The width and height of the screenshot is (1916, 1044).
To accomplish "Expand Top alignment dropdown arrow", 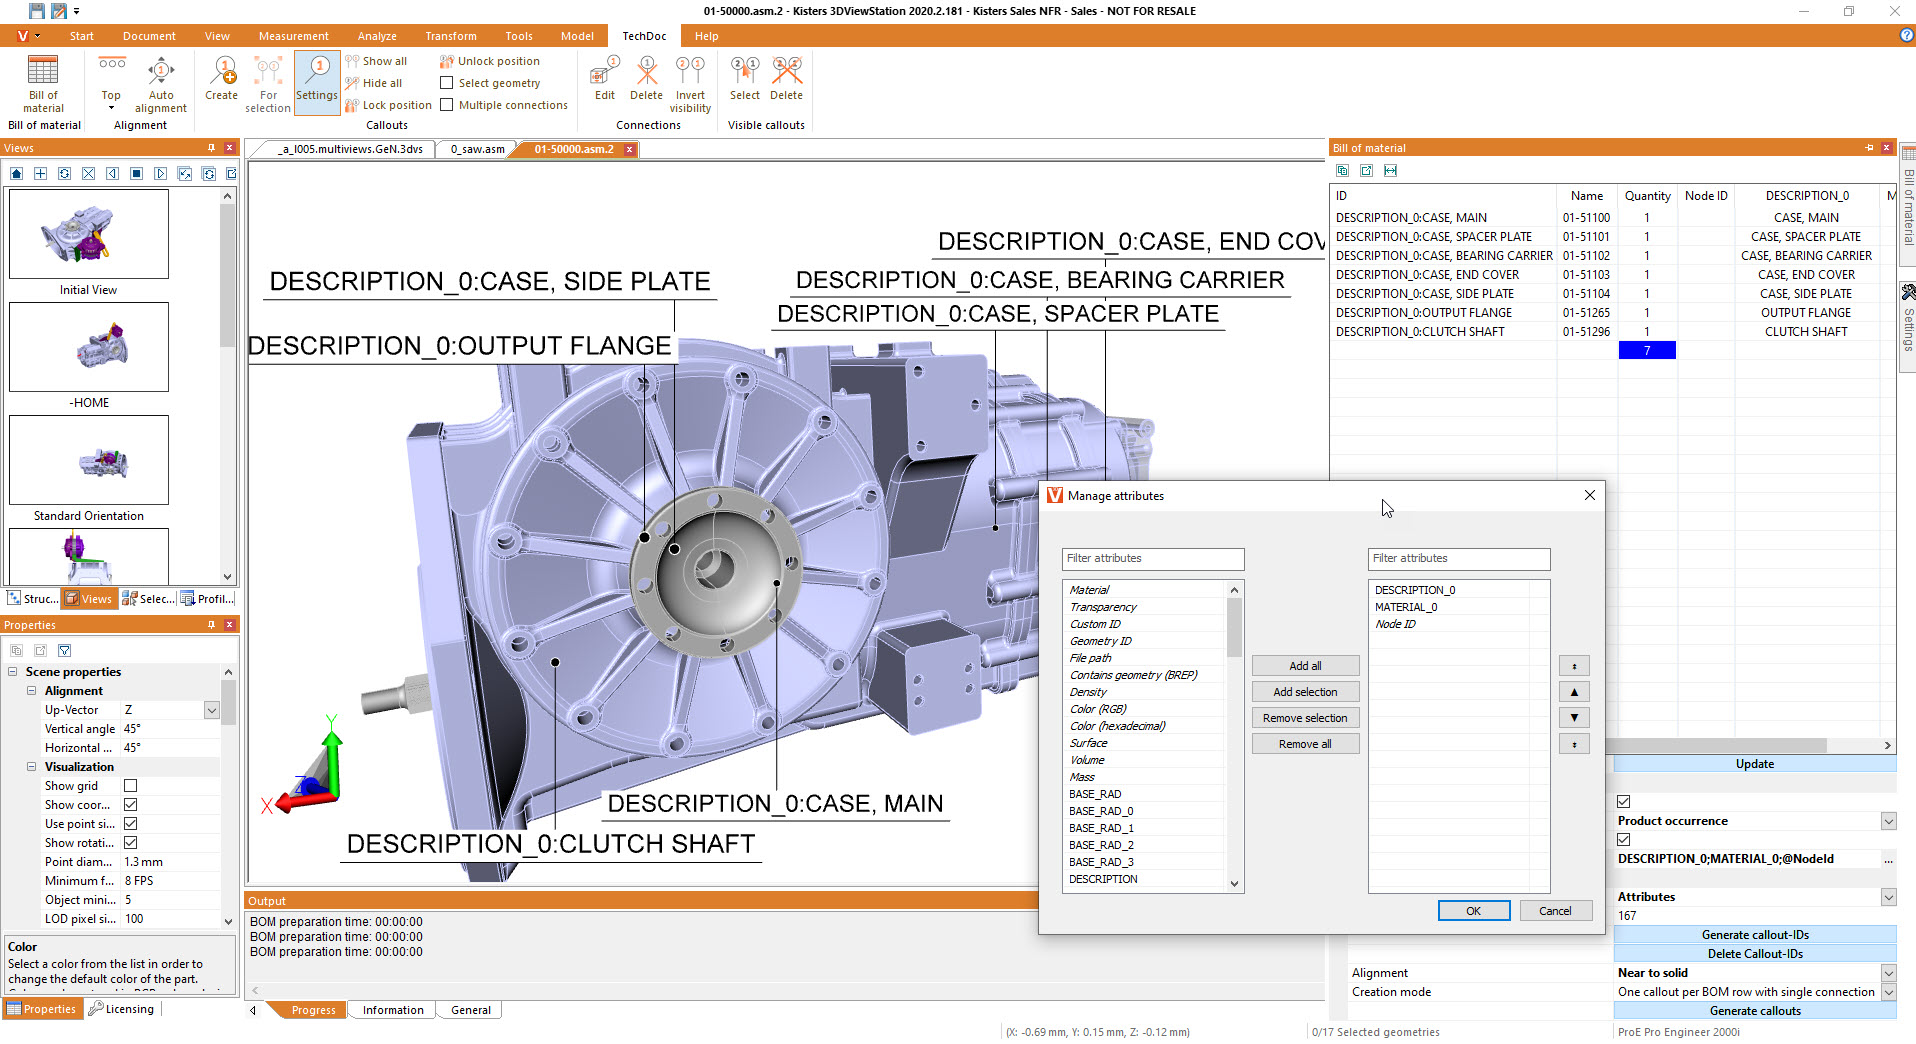I will pyautogui.click(x=111, y=108).
